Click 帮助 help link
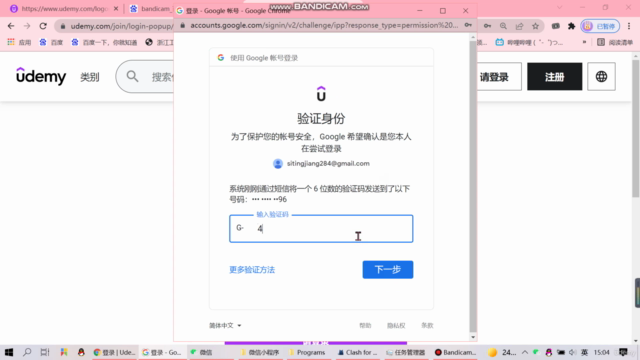 [x=365, y=325]
